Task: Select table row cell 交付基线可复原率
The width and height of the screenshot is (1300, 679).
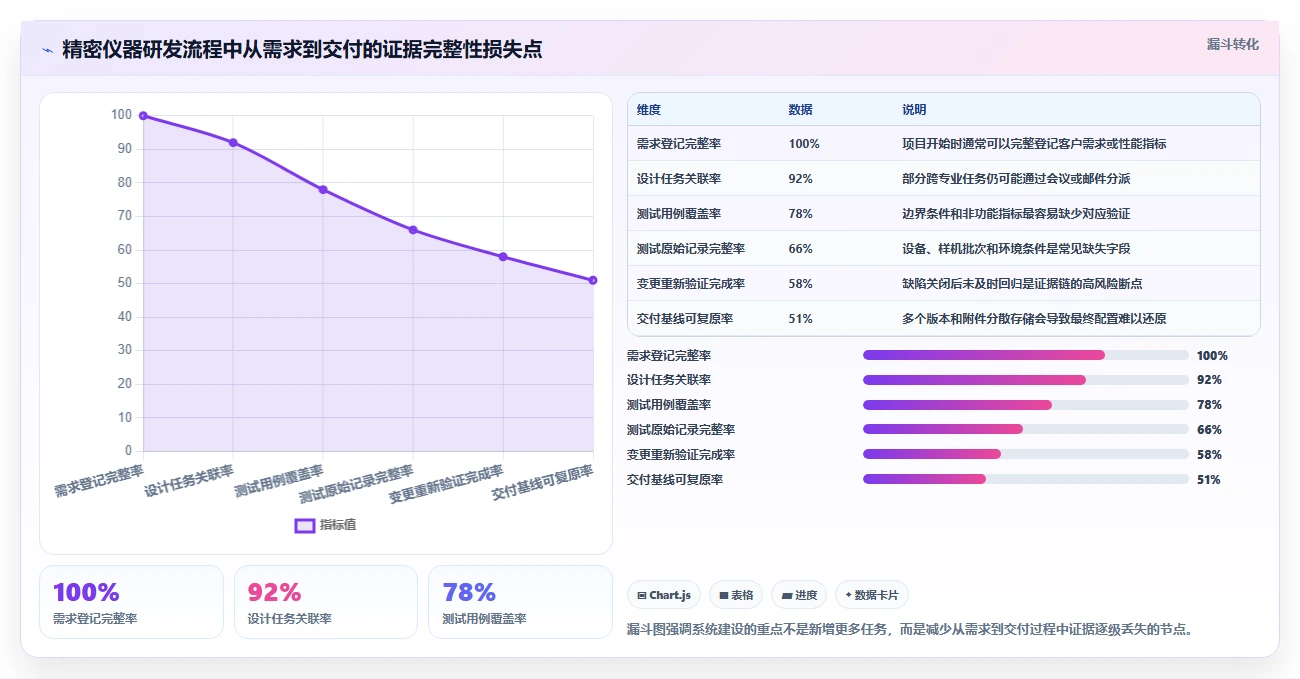Action: (x=685, y=319)
